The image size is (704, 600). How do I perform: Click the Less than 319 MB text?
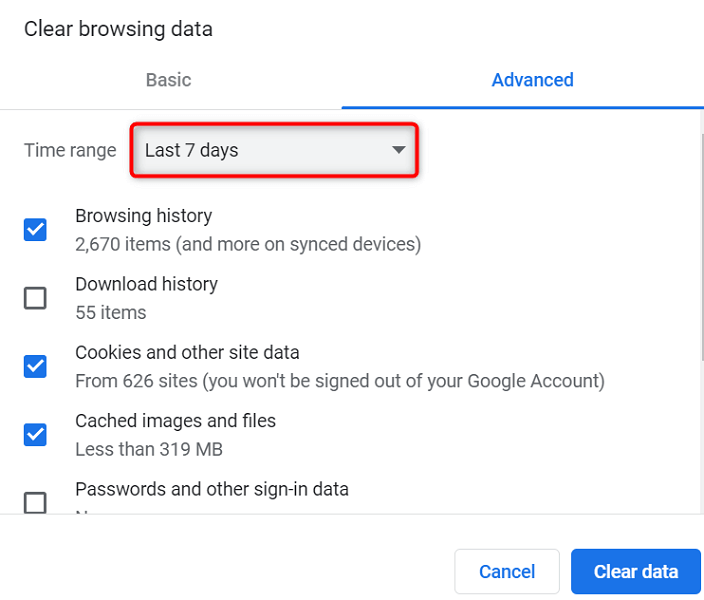[148, 449]
